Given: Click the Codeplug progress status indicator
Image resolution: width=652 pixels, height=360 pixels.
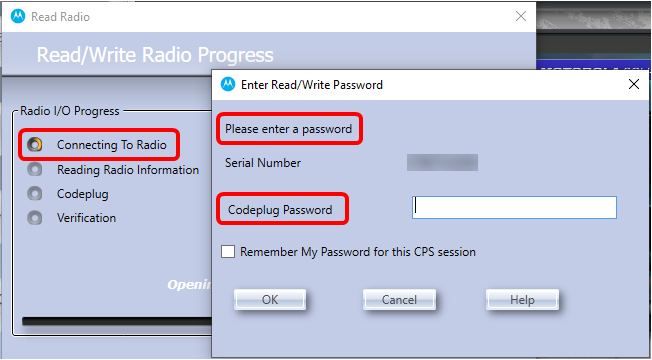Looking at the screenshot, I should coord(35,194).
